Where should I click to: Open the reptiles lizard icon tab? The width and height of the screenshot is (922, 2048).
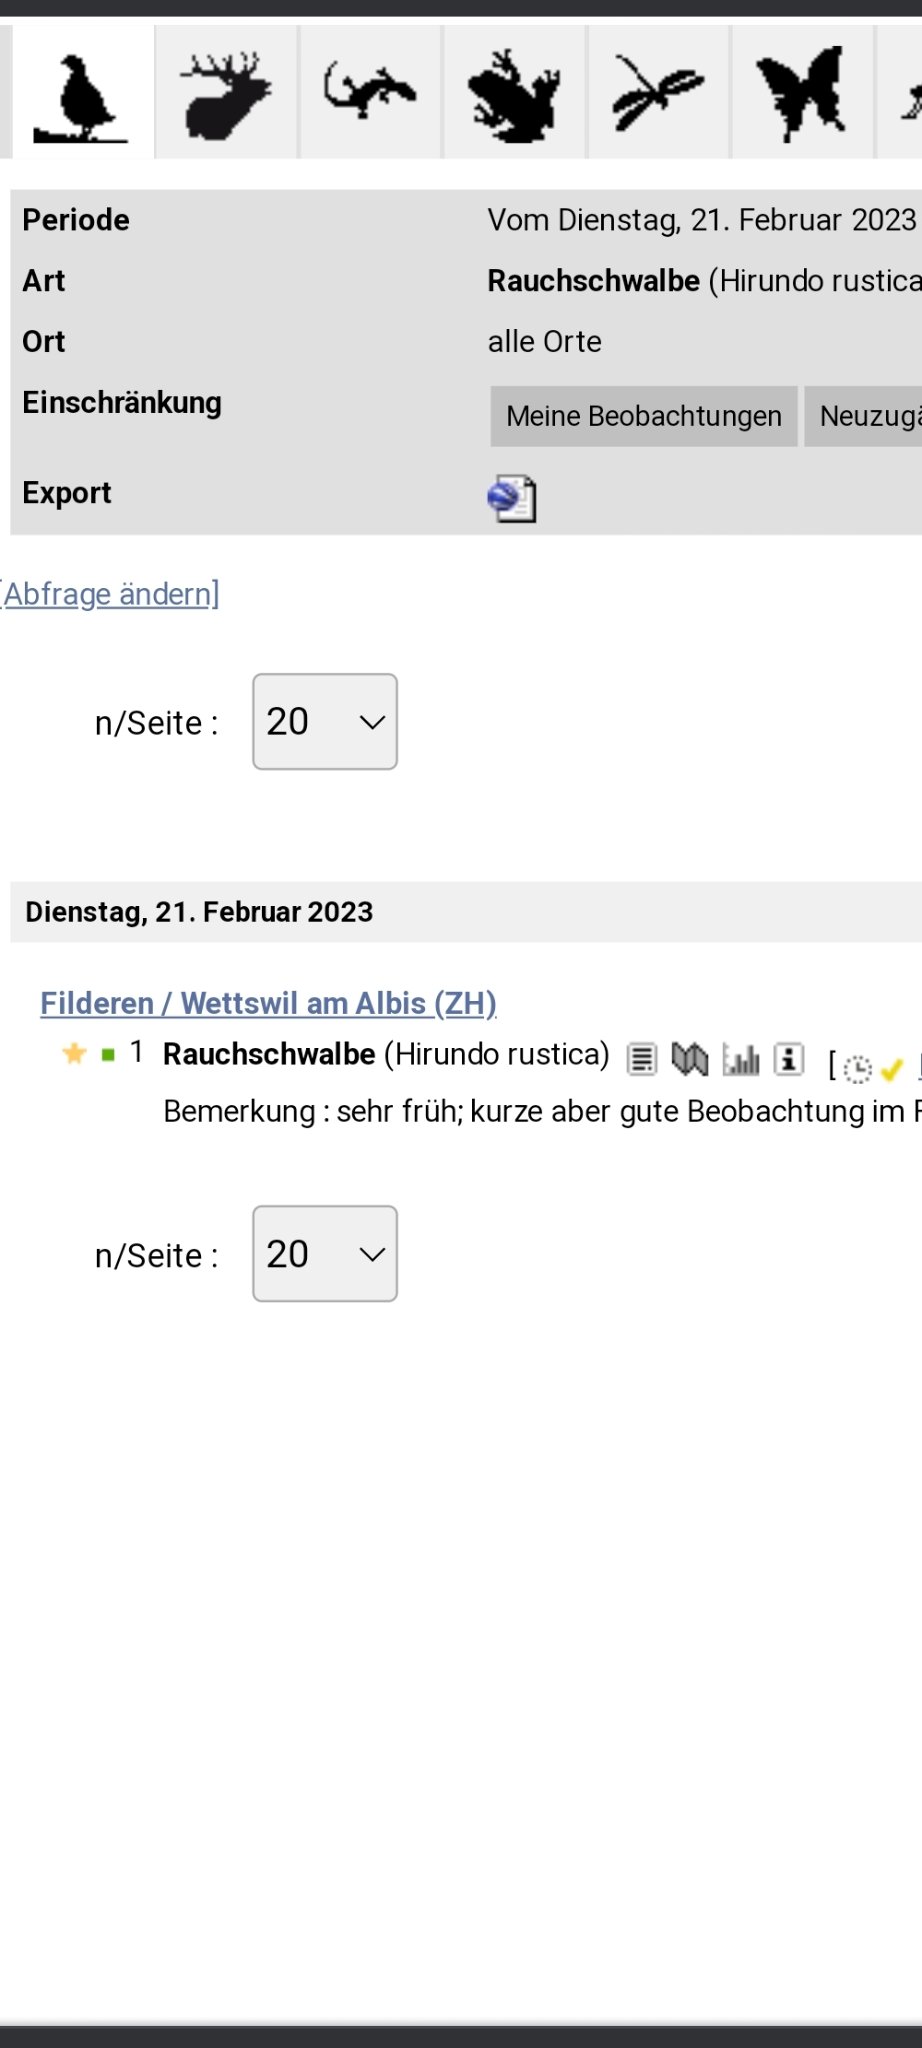[x=370, y=92]
